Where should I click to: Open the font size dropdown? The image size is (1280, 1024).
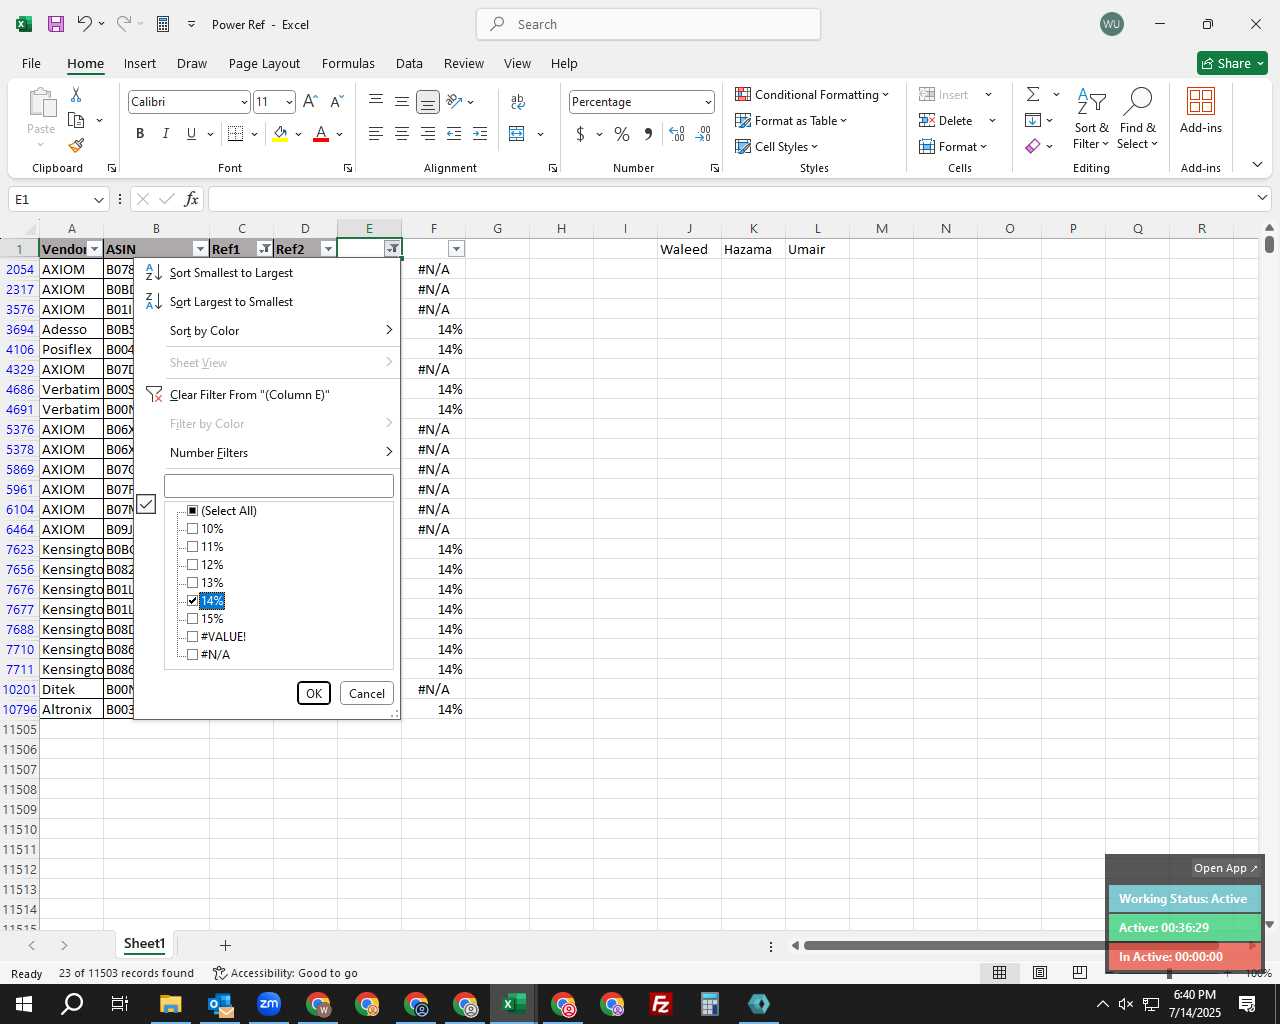pyautogui.click(x=289, y=102)
